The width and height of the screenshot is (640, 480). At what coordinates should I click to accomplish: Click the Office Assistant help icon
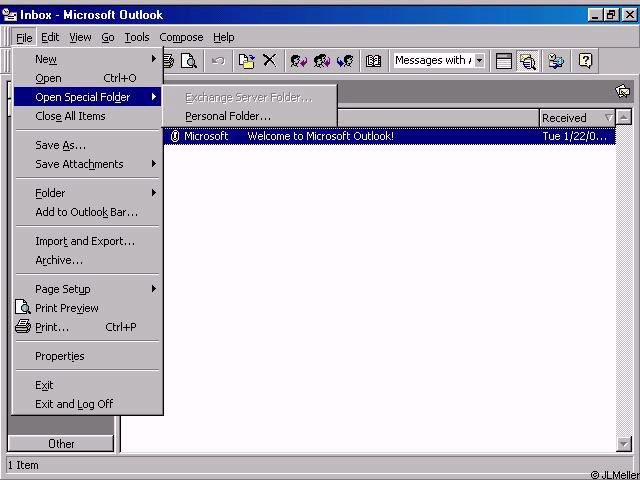point(585,61)
